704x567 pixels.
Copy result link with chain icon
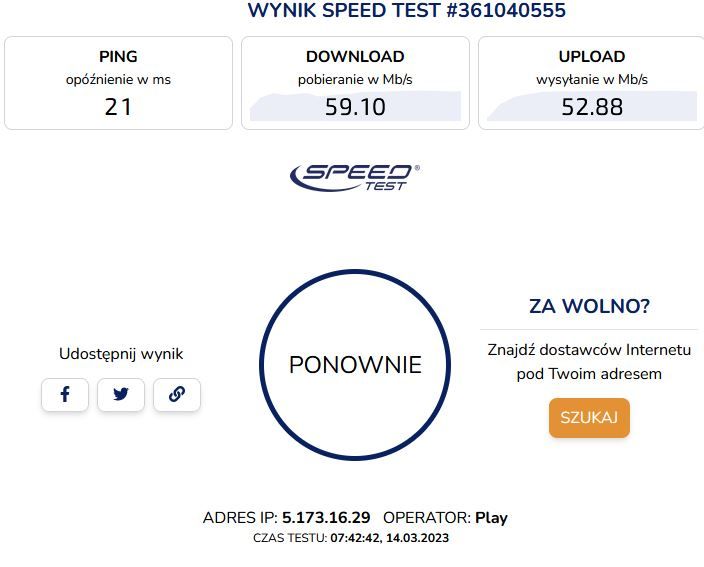click(177, 395)
